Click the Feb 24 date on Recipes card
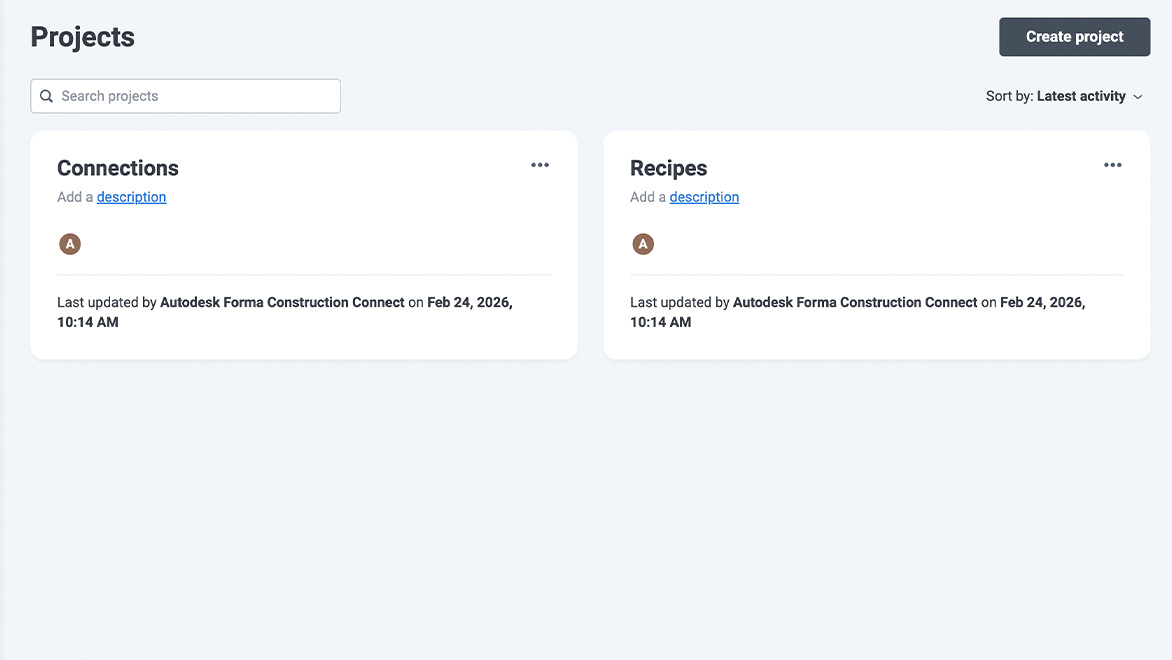Screen dimensions: 1172x660 tap(1042, 302)
